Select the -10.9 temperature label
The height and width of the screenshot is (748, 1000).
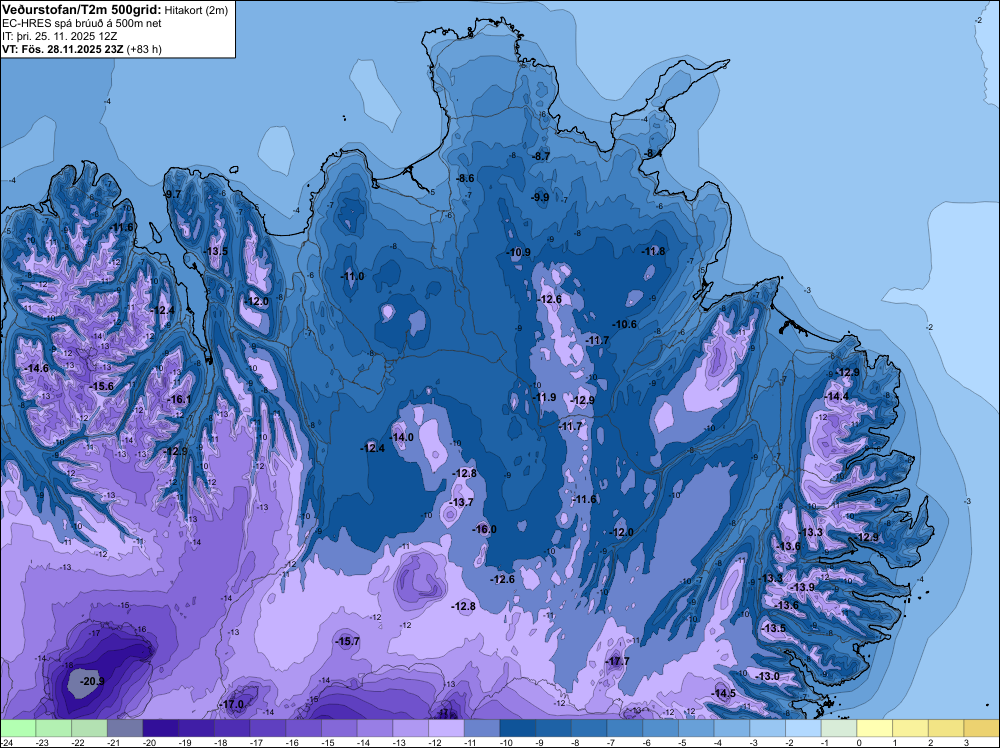coord(518,252)
